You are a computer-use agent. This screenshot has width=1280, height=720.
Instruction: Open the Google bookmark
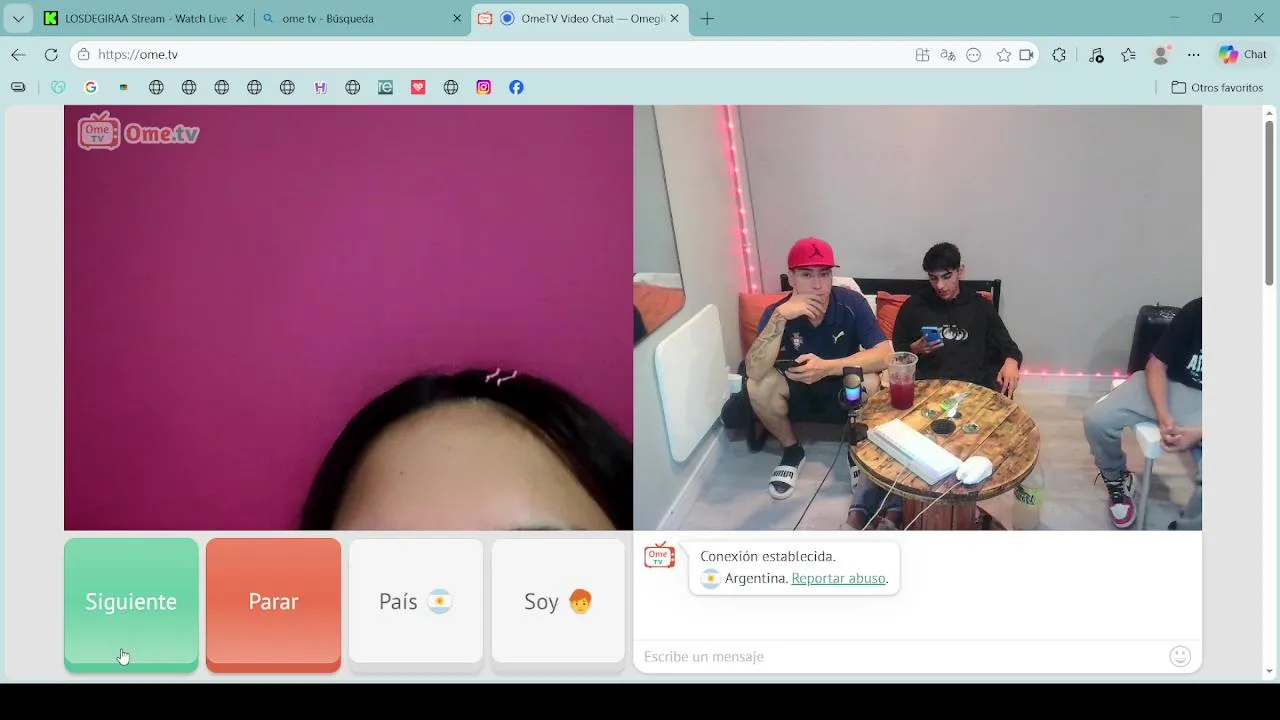[x=90, y=88]
